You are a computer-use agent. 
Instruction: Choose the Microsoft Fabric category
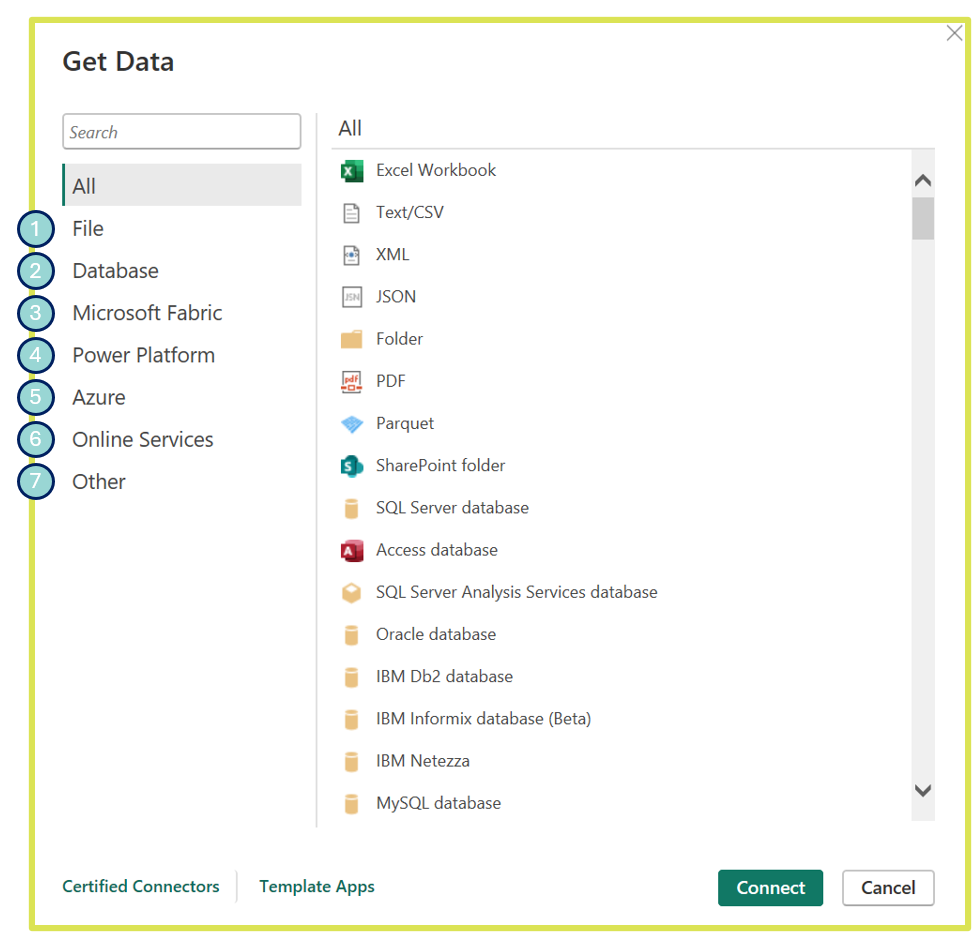(147, 313)
